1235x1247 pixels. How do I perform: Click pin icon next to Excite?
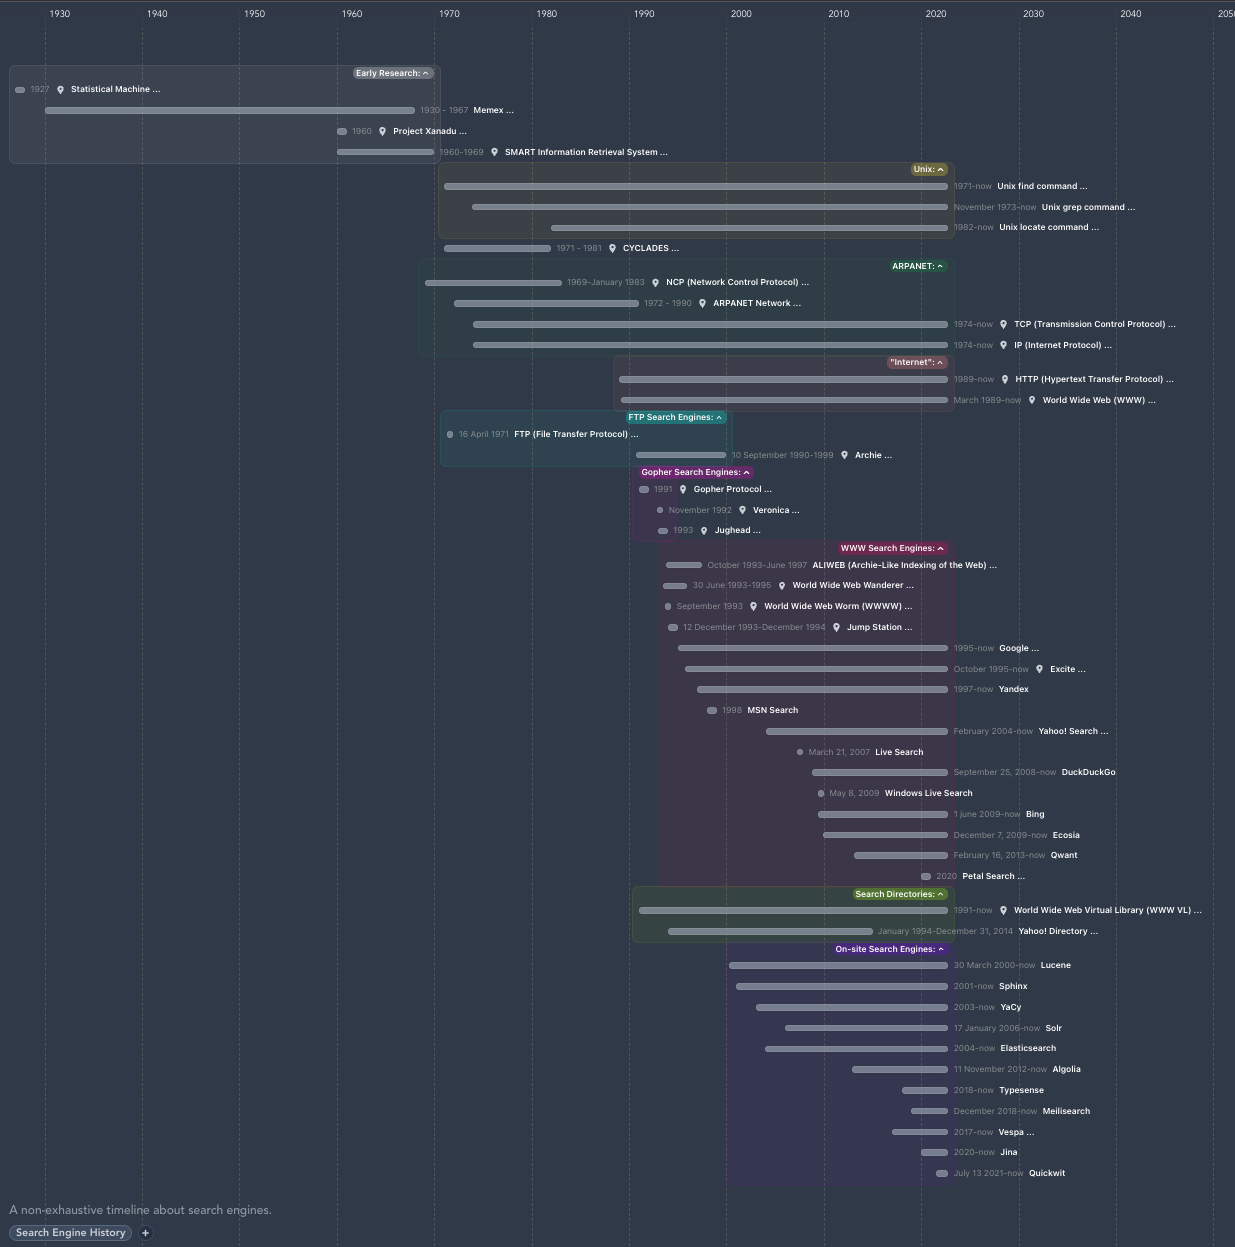[x=1039, y=670]
